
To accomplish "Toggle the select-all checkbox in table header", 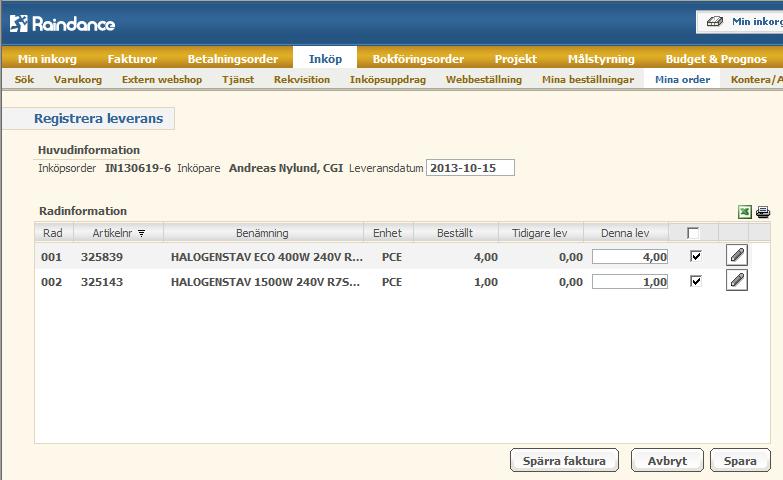I will point(693,233).
